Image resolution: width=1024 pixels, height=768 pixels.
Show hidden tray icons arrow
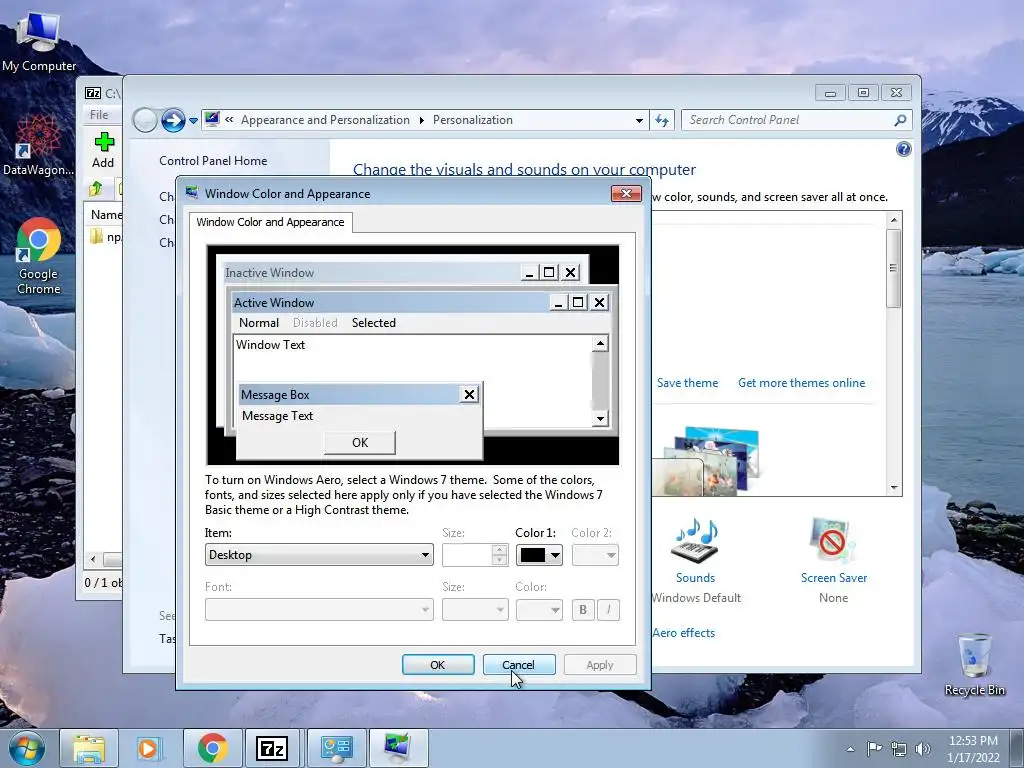850,749
